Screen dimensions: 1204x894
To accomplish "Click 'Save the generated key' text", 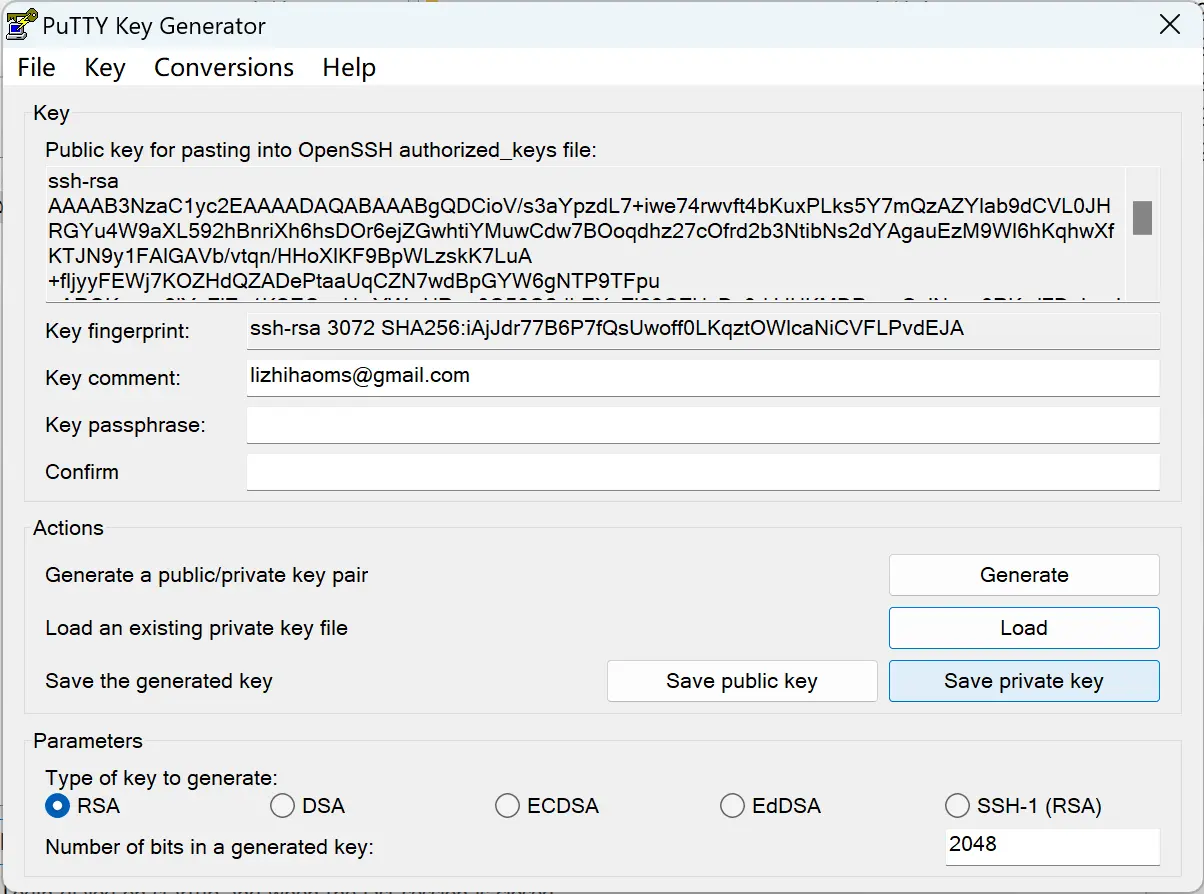I will pyautogui.click(x=159, y=681).
